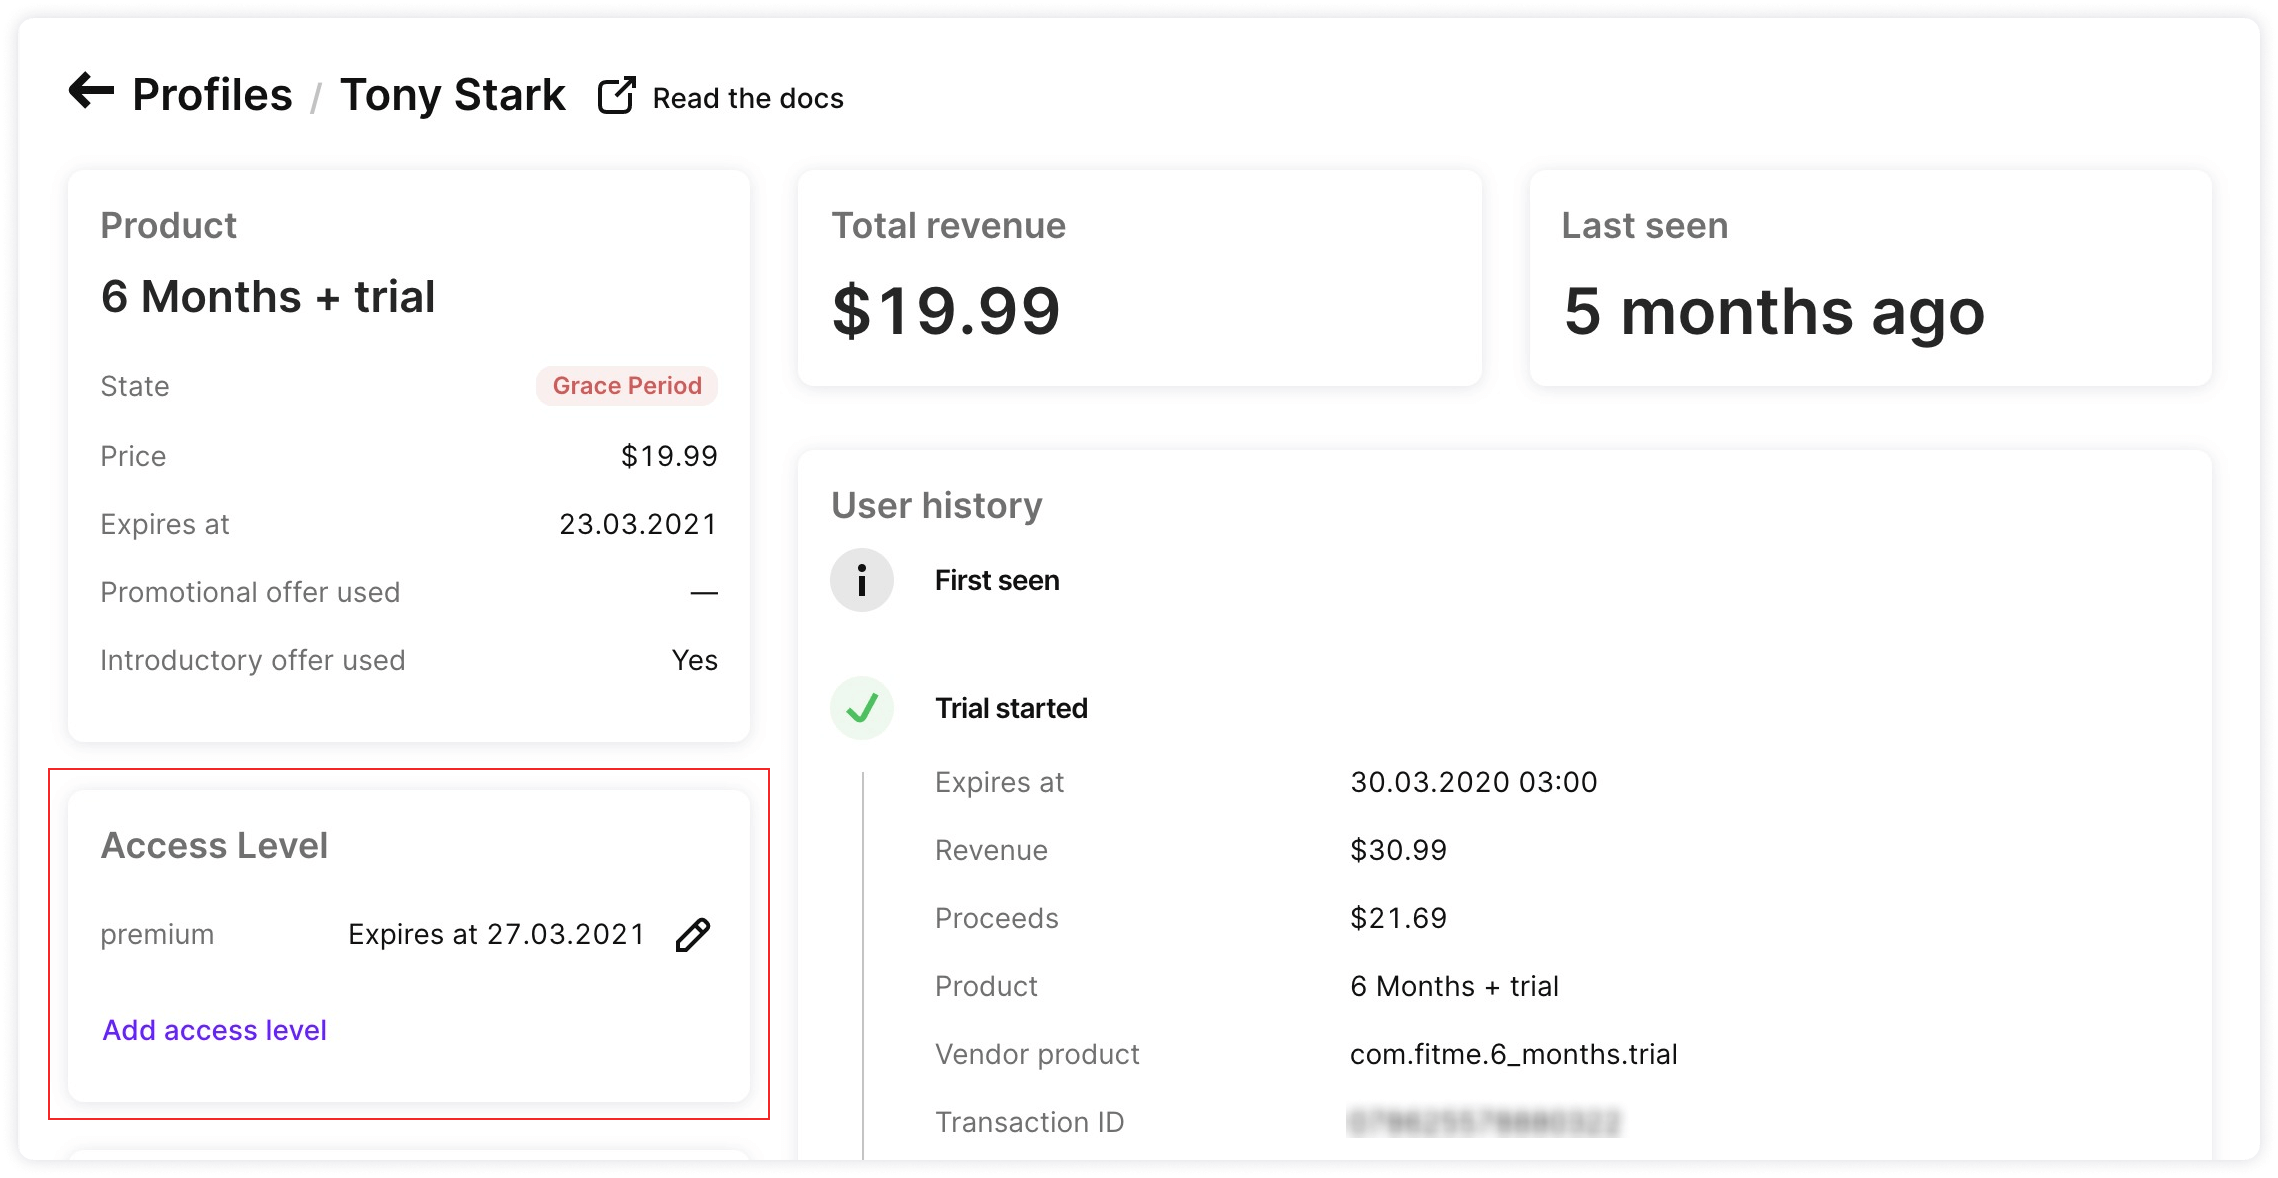Open the Read the docs link
The width and height of the screenshot is (2278, 1178).
747,98
